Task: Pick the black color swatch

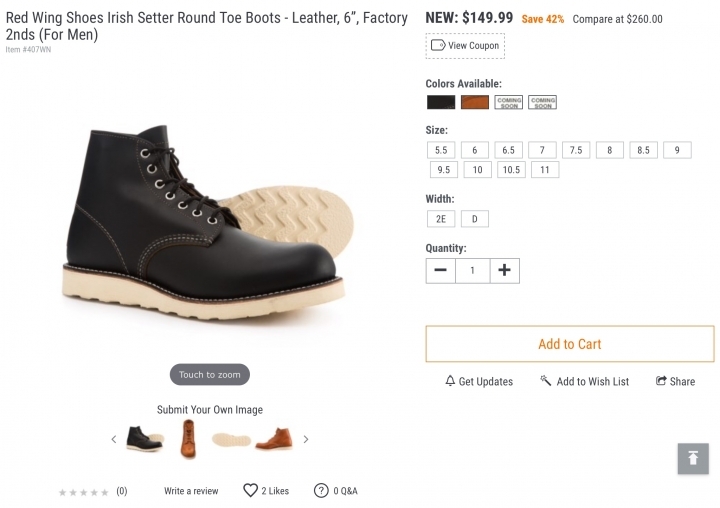Action: tap(441, 102)
